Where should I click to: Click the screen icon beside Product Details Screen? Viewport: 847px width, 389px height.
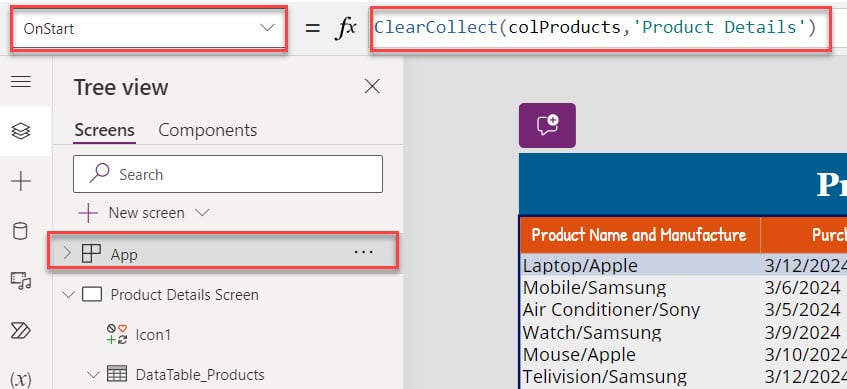pos(92,294)
